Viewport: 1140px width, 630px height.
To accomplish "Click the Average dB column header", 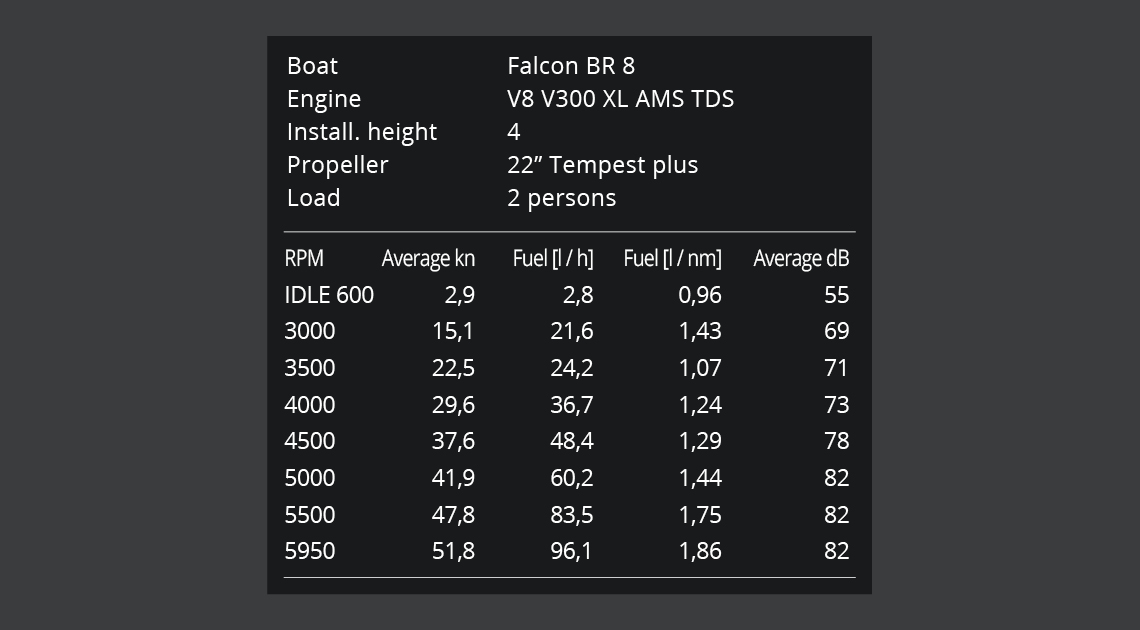I will point(801,258).
